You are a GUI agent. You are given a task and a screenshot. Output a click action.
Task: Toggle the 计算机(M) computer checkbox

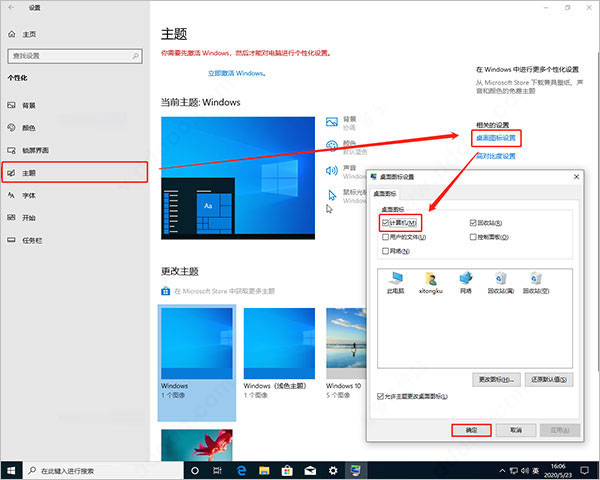click(385, 223)
